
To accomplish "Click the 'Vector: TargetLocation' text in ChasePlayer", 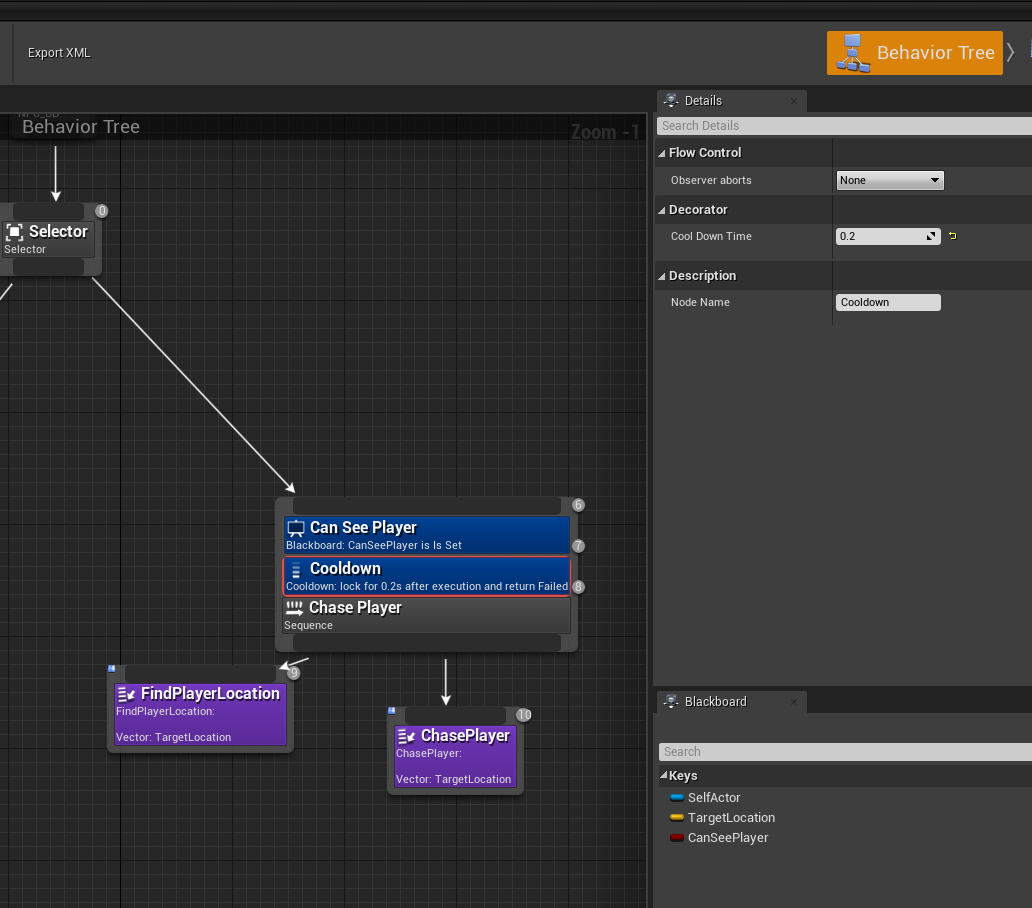I will tap(453, 779).
